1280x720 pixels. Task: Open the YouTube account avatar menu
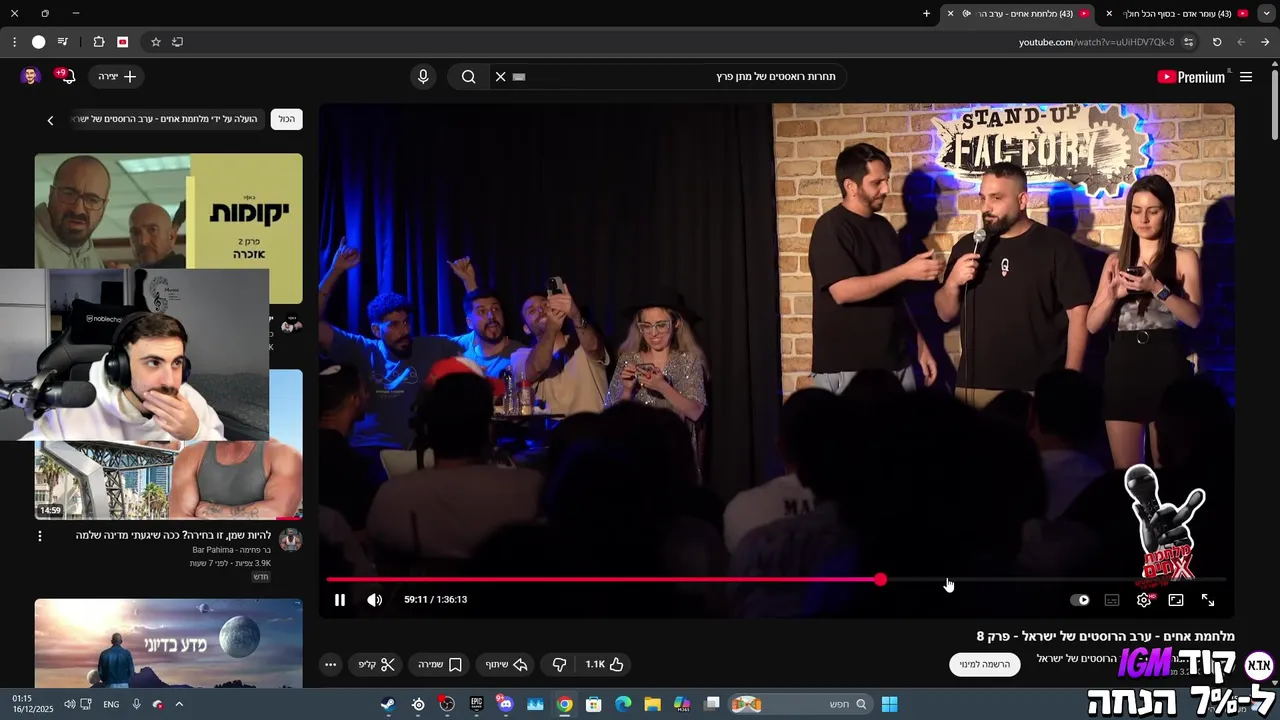coord(30,77)
